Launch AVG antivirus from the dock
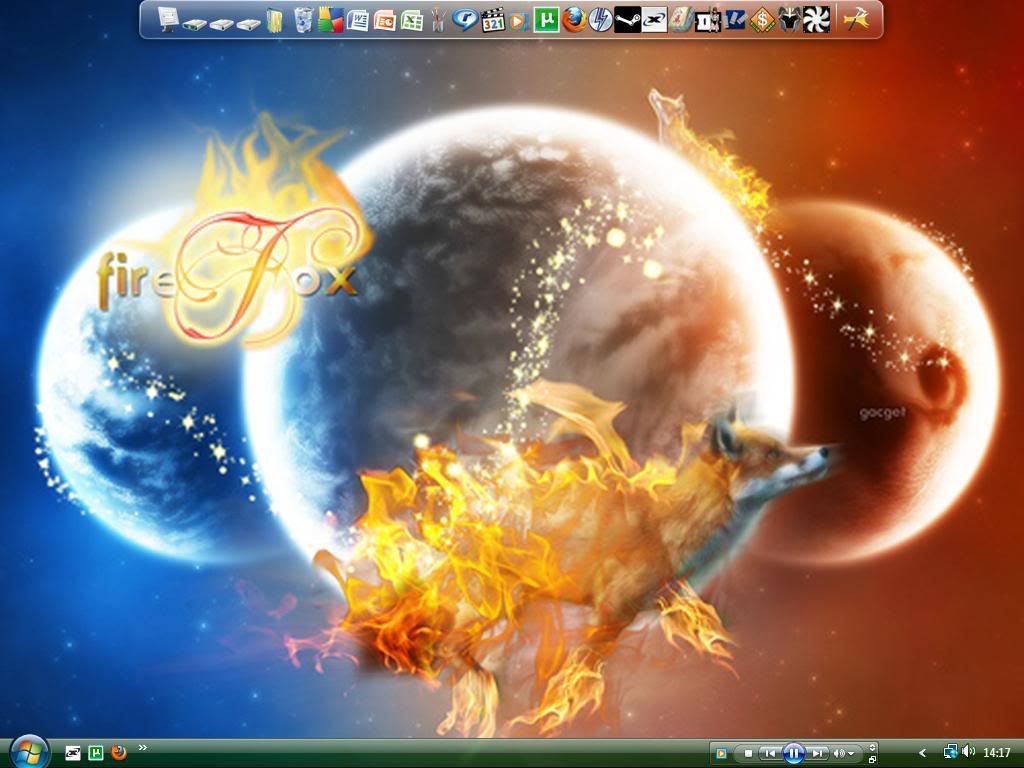The image size is (1024, 768). (330, 20)
